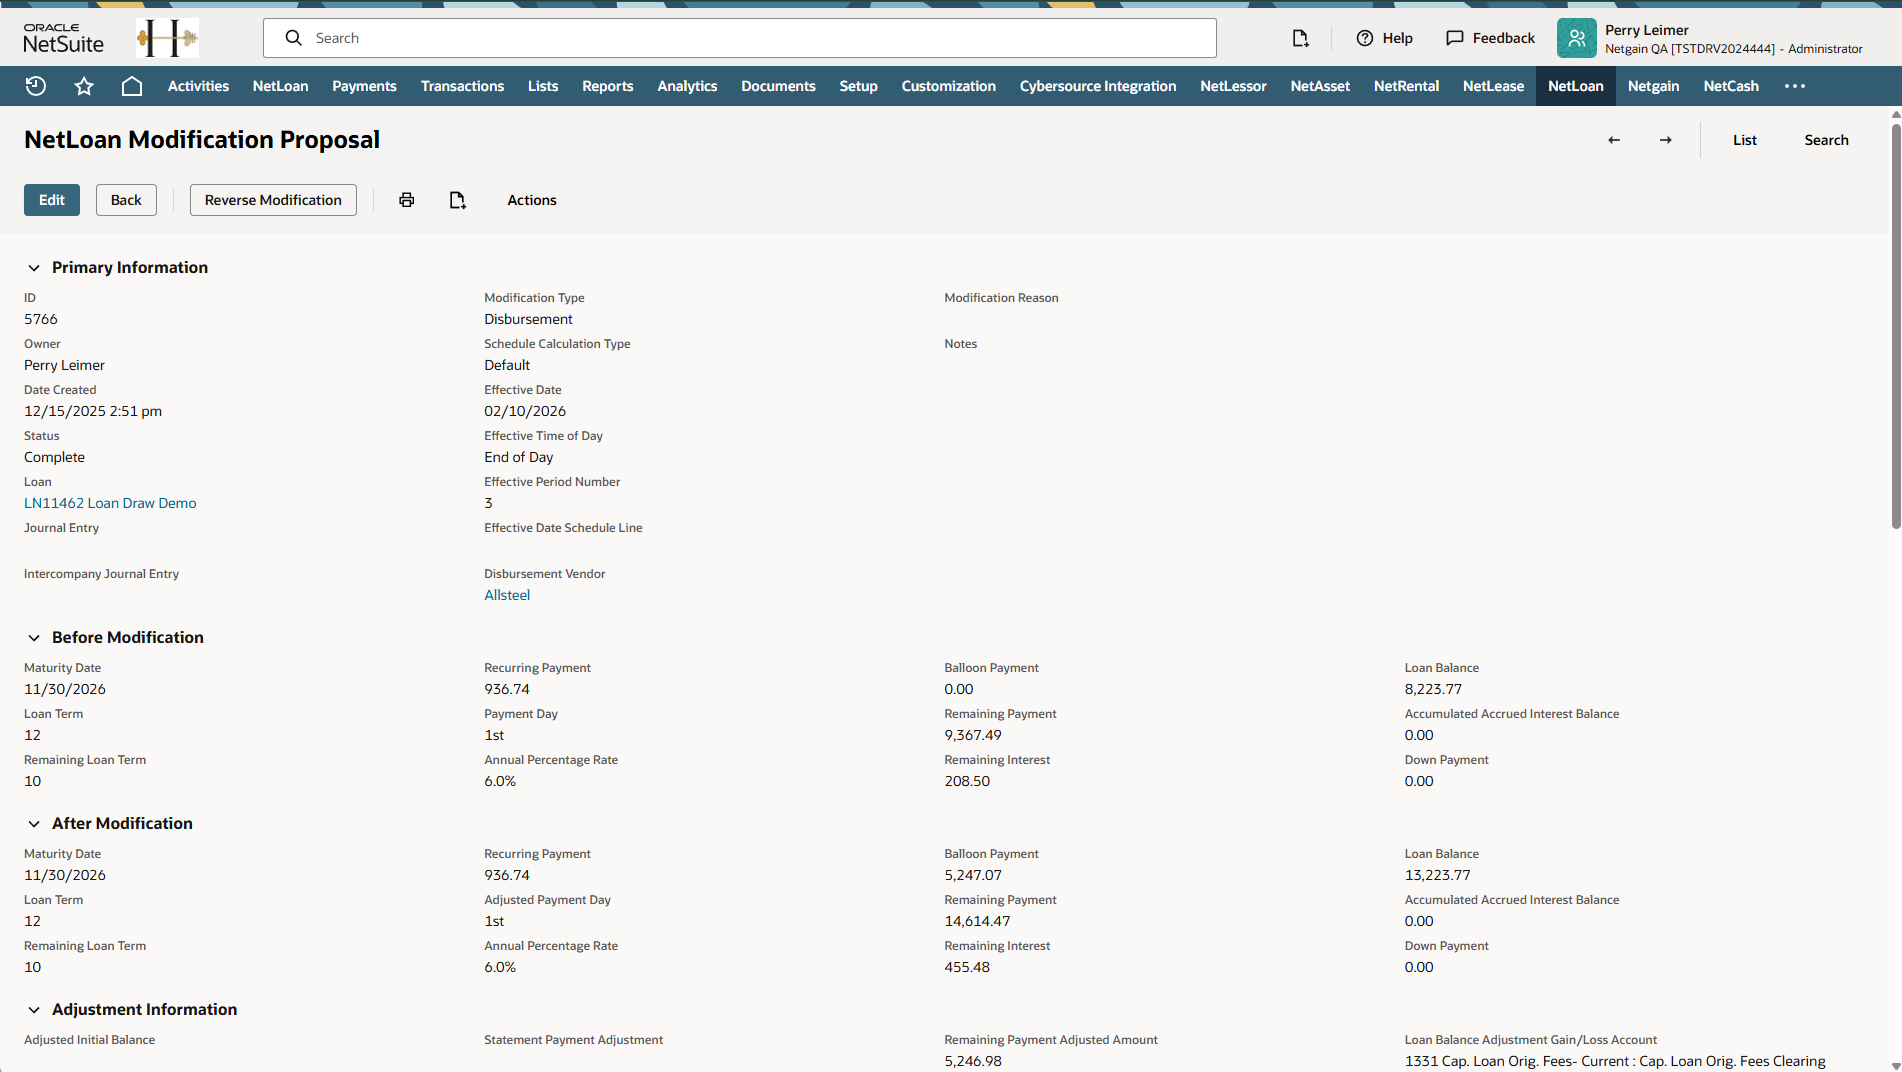Open the Actions menu
Viewport: 1902px width, 1072px height.
[x=531, y=200]
